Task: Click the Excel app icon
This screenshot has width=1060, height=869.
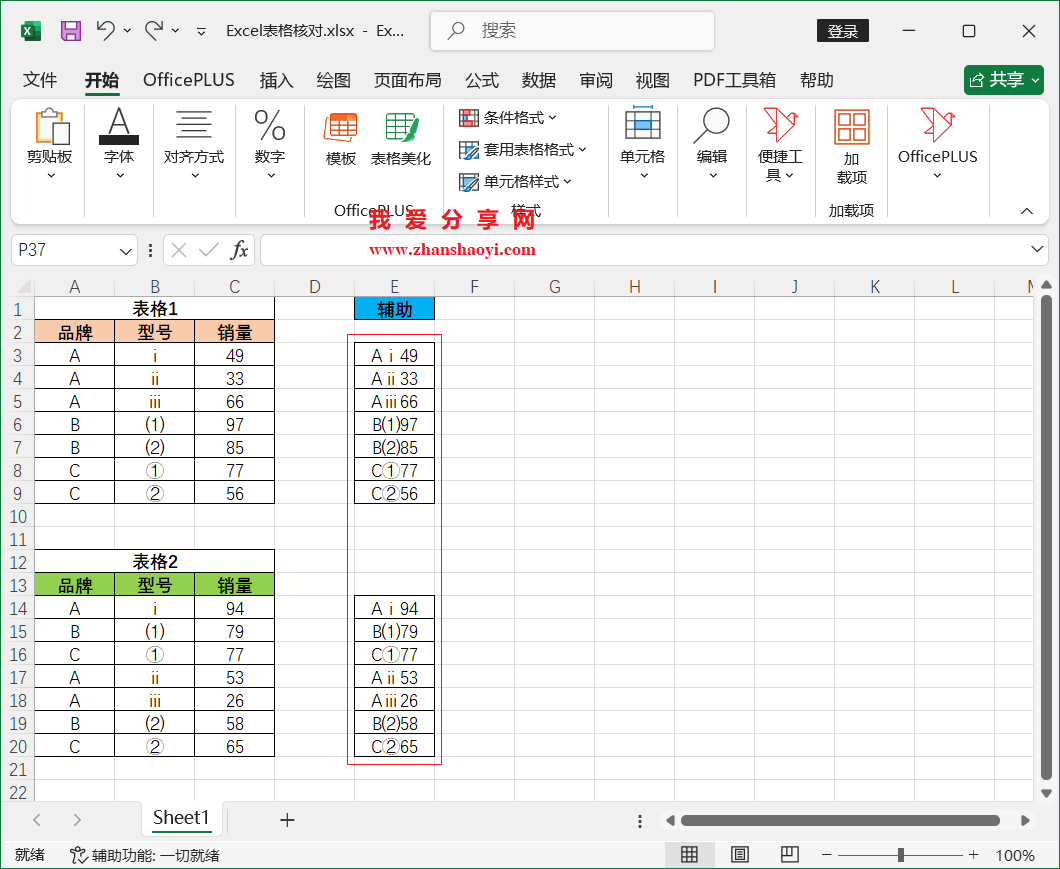Action: click(x=31, y=31)
